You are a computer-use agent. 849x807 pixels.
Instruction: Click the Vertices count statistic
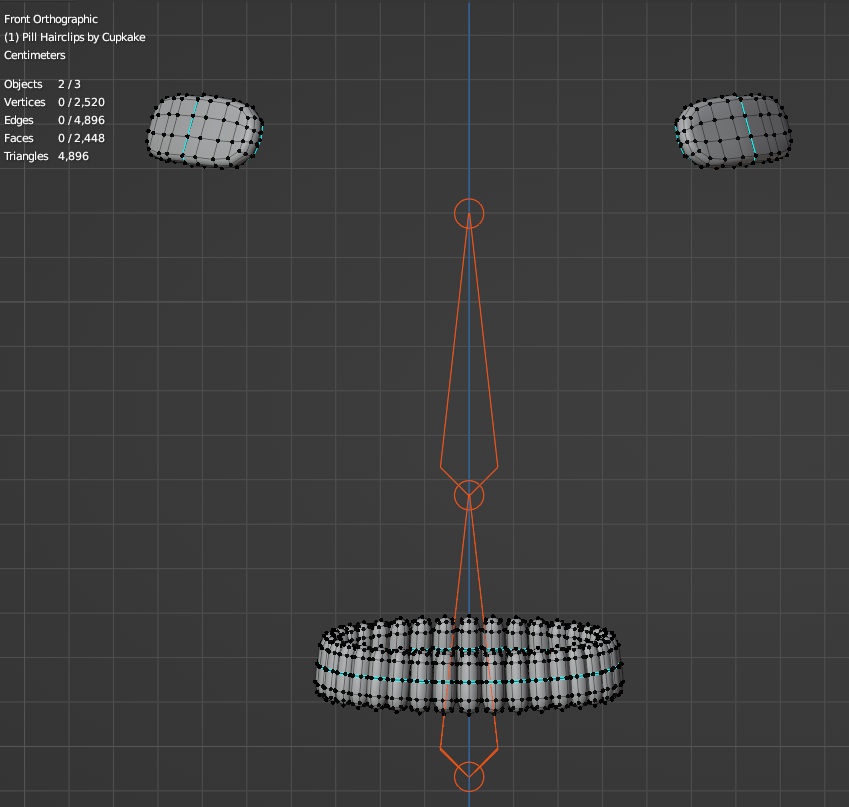pyautogui.click(x=54, y=102)
